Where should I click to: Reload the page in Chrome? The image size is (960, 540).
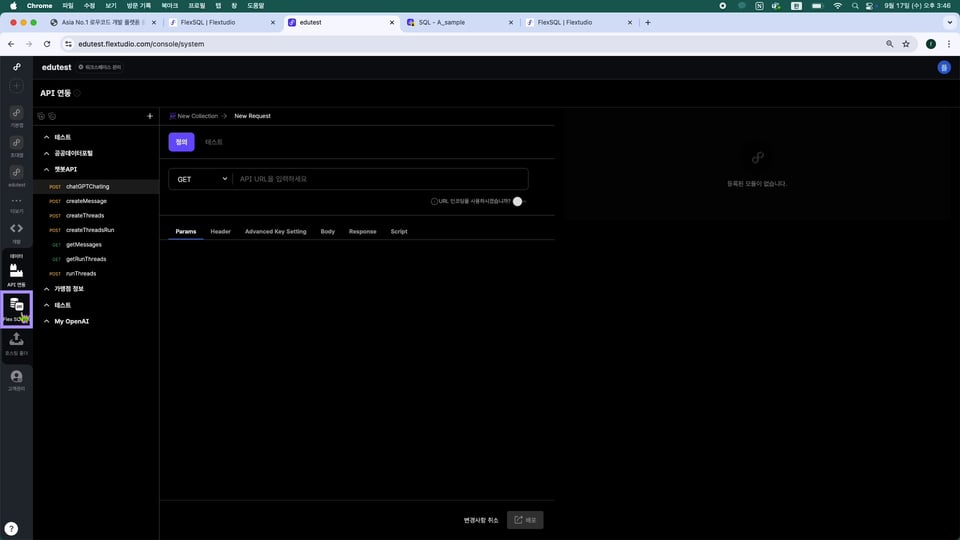click(47, 44)
